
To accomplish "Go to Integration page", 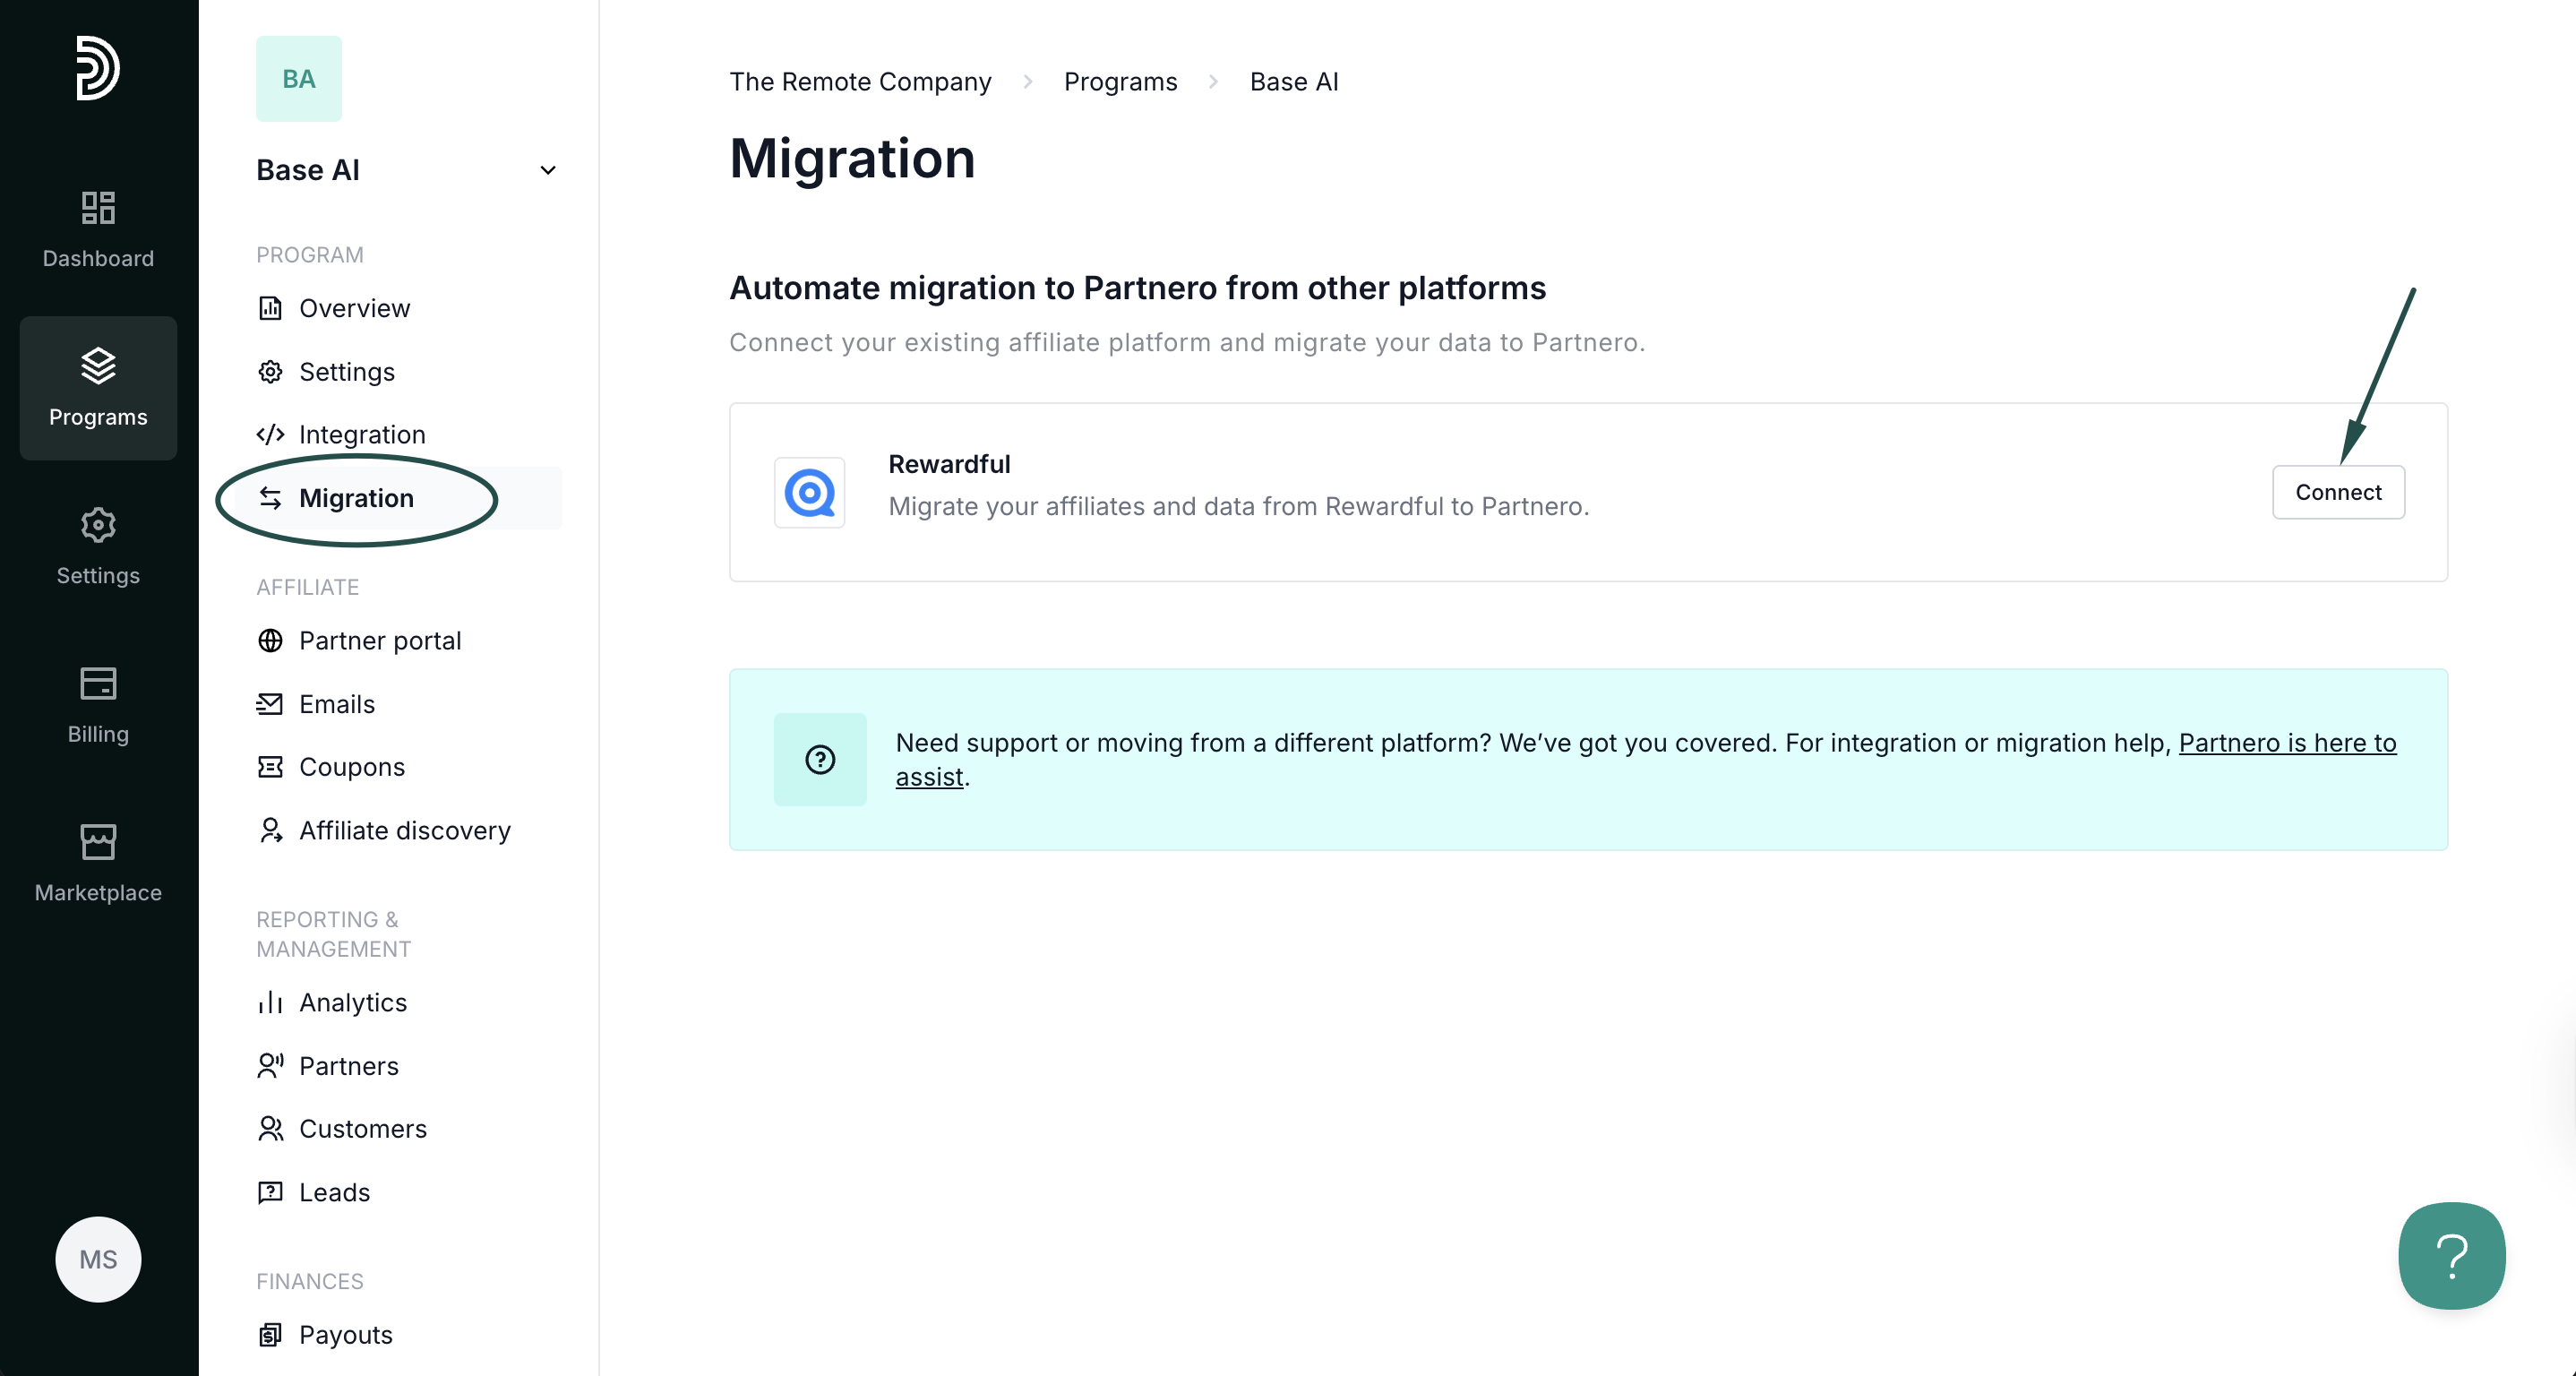I will [362, 434].
